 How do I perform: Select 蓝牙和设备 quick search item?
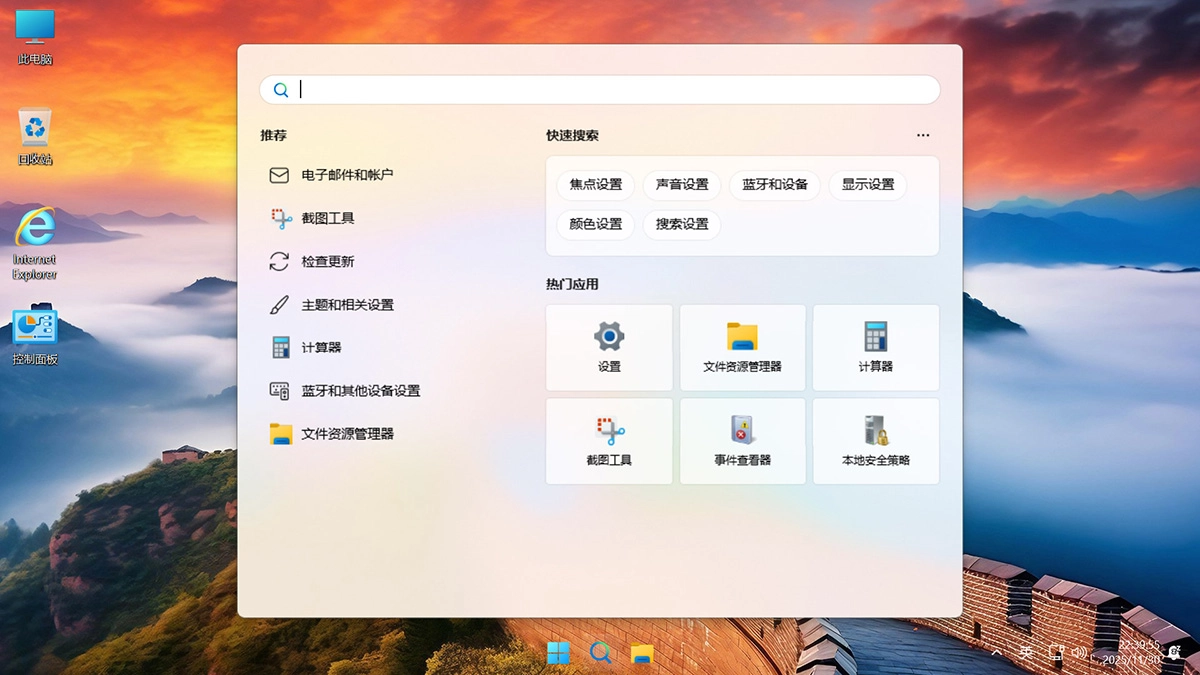coord(774,185)
